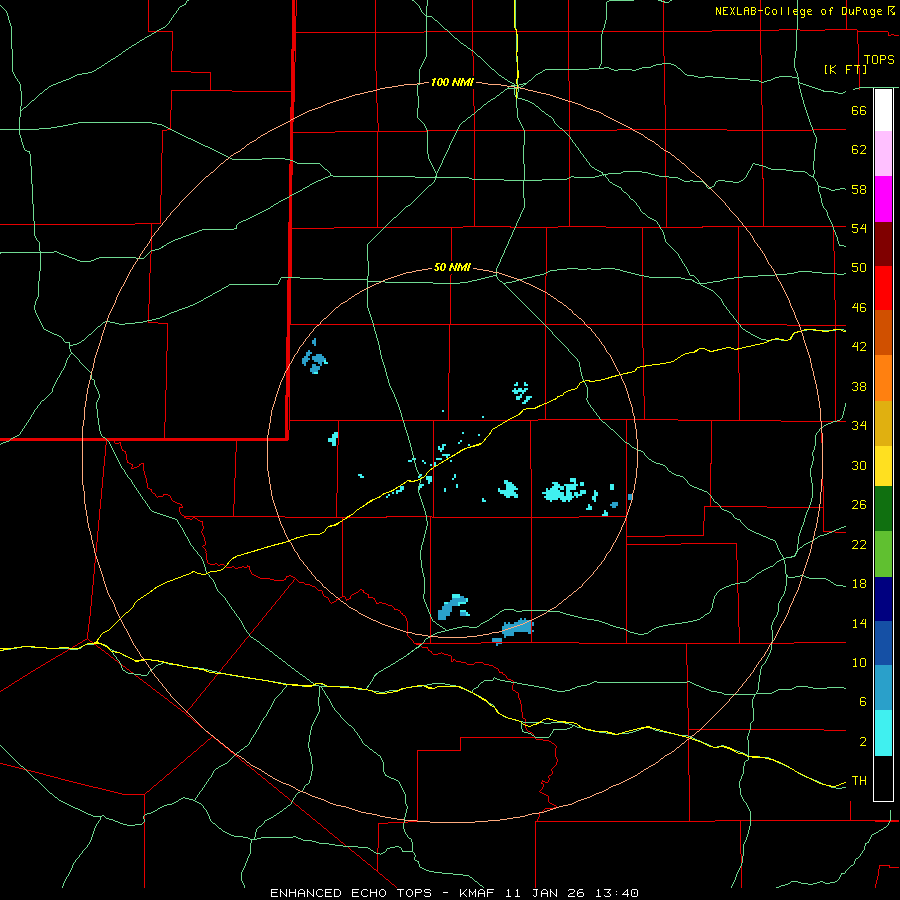900x900 pixels.
Task: Click the 58 value on the legend
Action: 859,189
